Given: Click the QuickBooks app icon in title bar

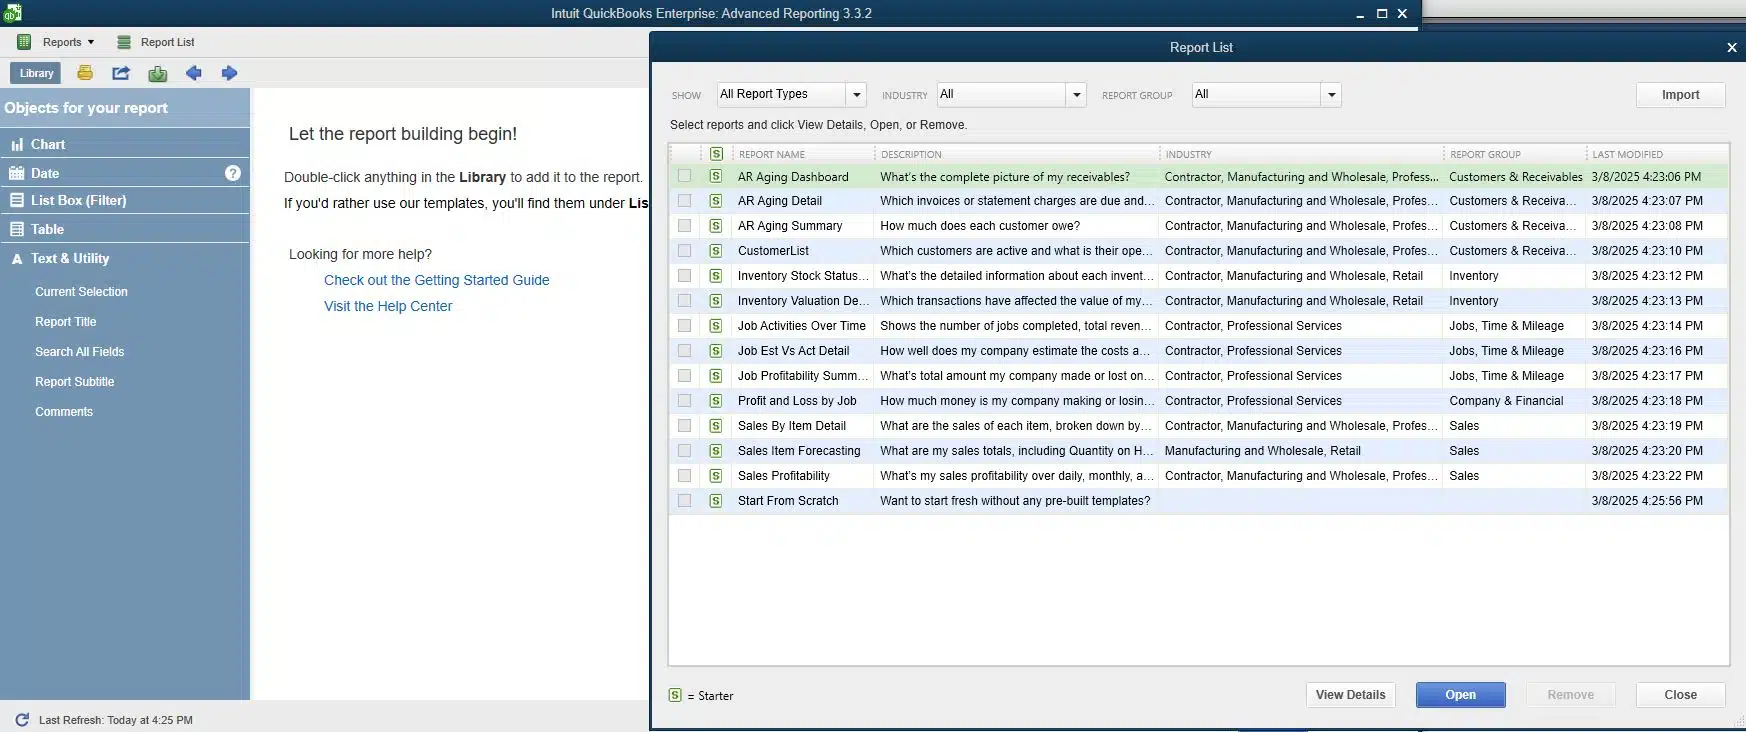Looking at the screenshot, I should click(12, 13).
